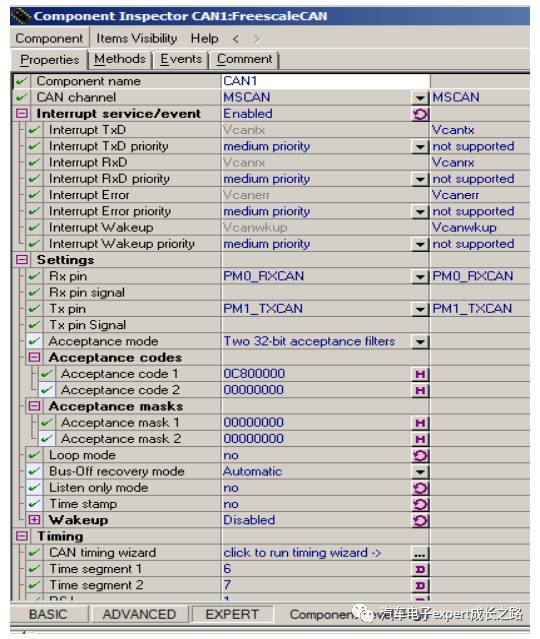This screenshot has height=639, width=540.
Task: Click green check next to Acceptance mode
Action: tap(34, 342)
